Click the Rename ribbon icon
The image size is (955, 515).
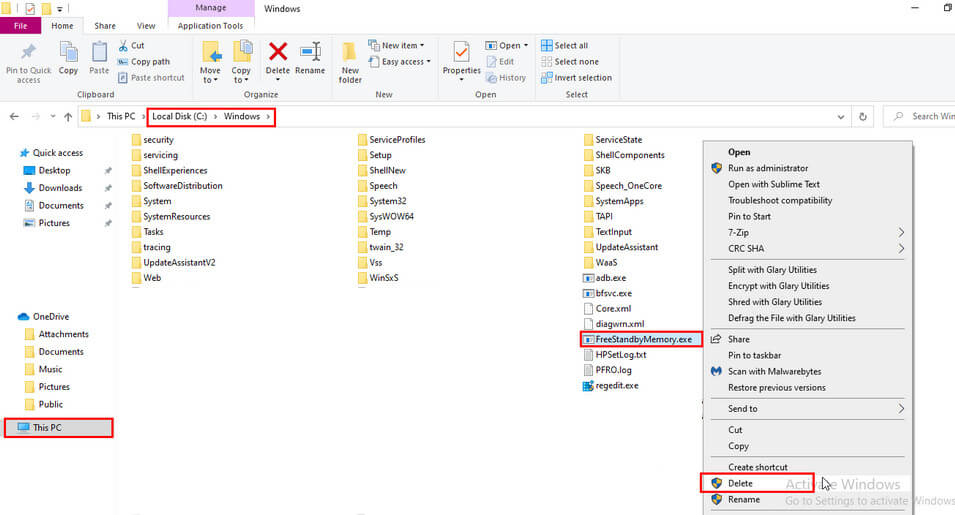click(310, 52)
